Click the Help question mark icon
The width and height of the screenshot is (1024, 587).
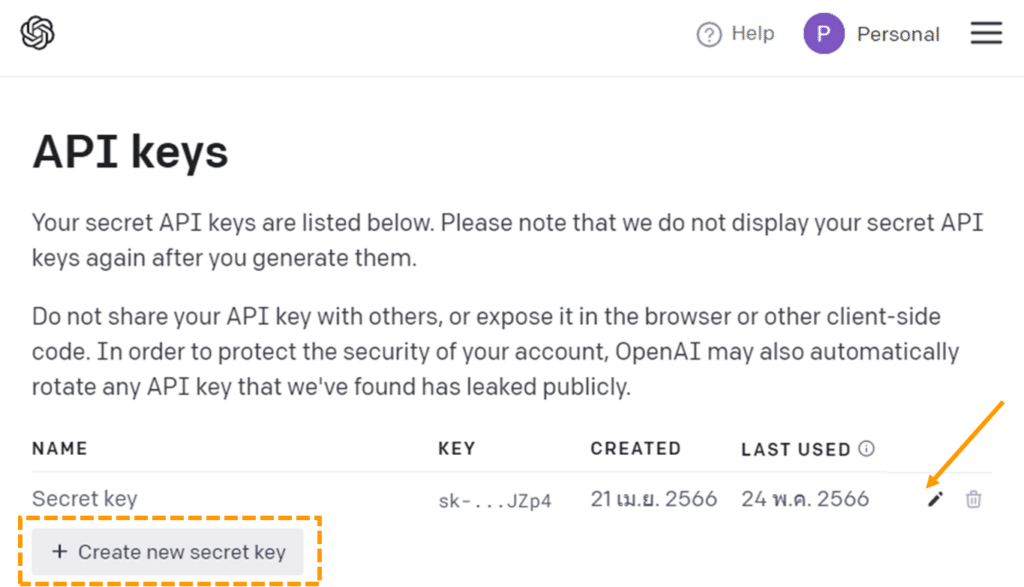pos(709,35)
